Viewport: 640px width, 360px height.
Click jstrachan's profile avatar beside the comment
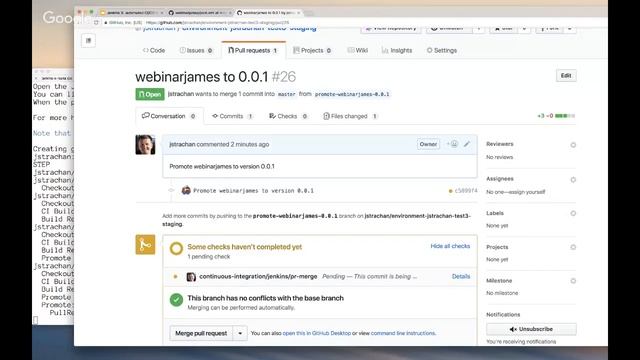tap(145, 144)
